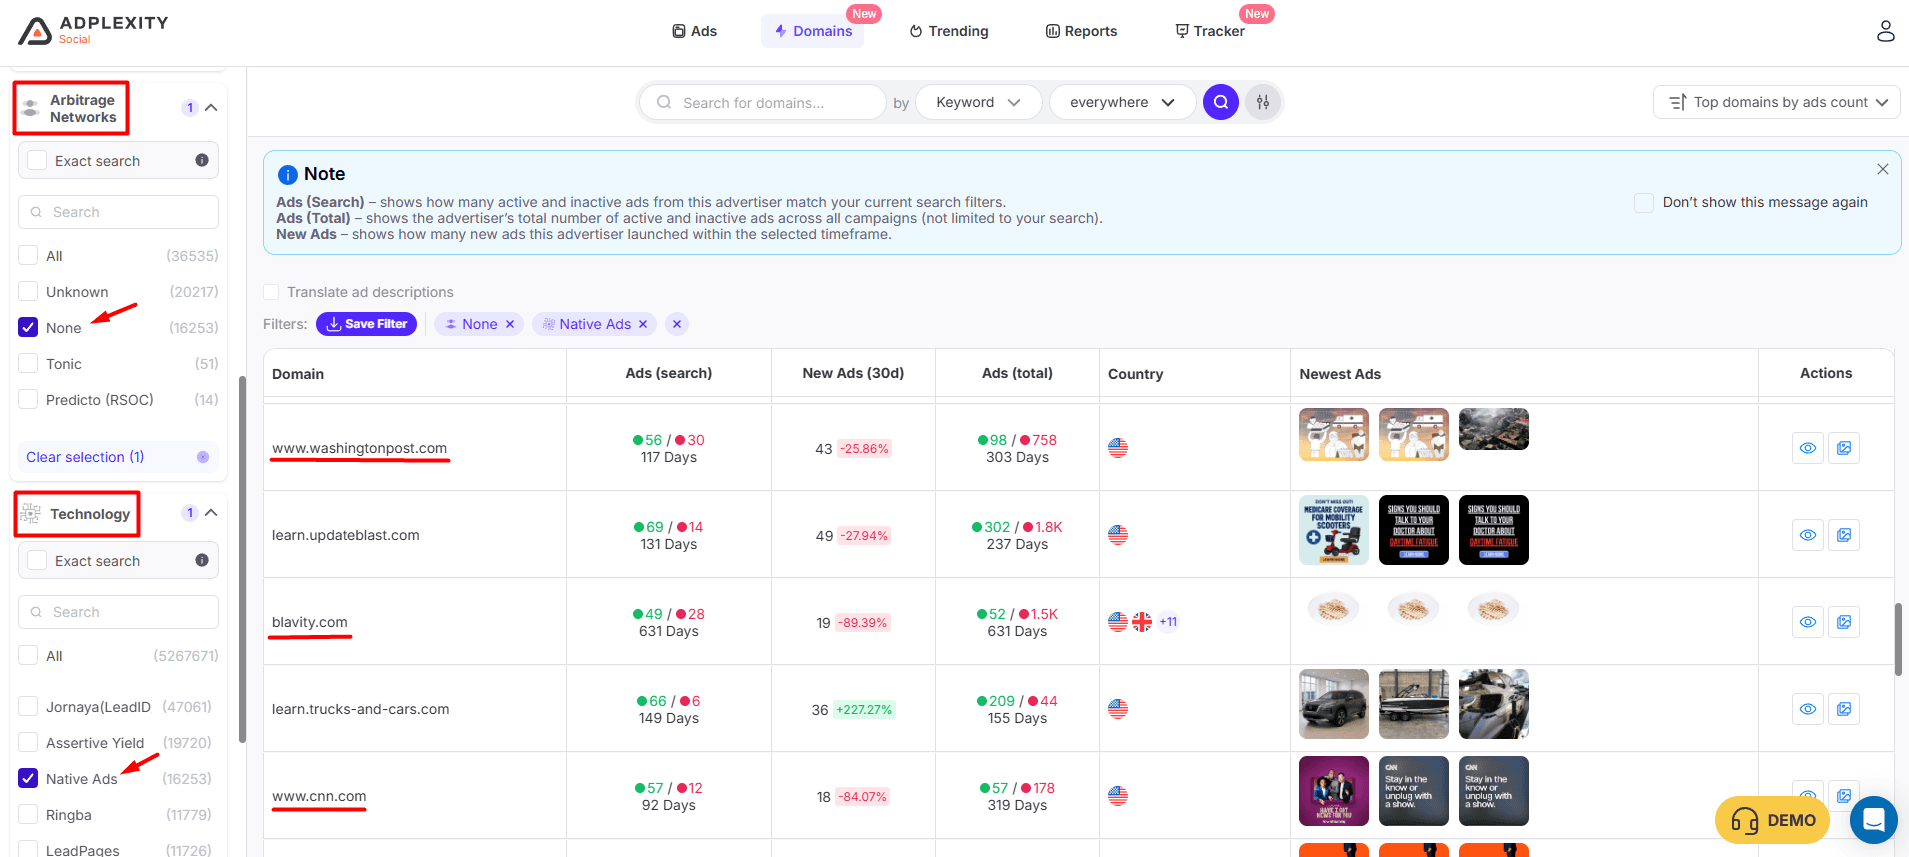1909x857 pixels.
Task: Remove the None filter chip
Action: [510, 324]
